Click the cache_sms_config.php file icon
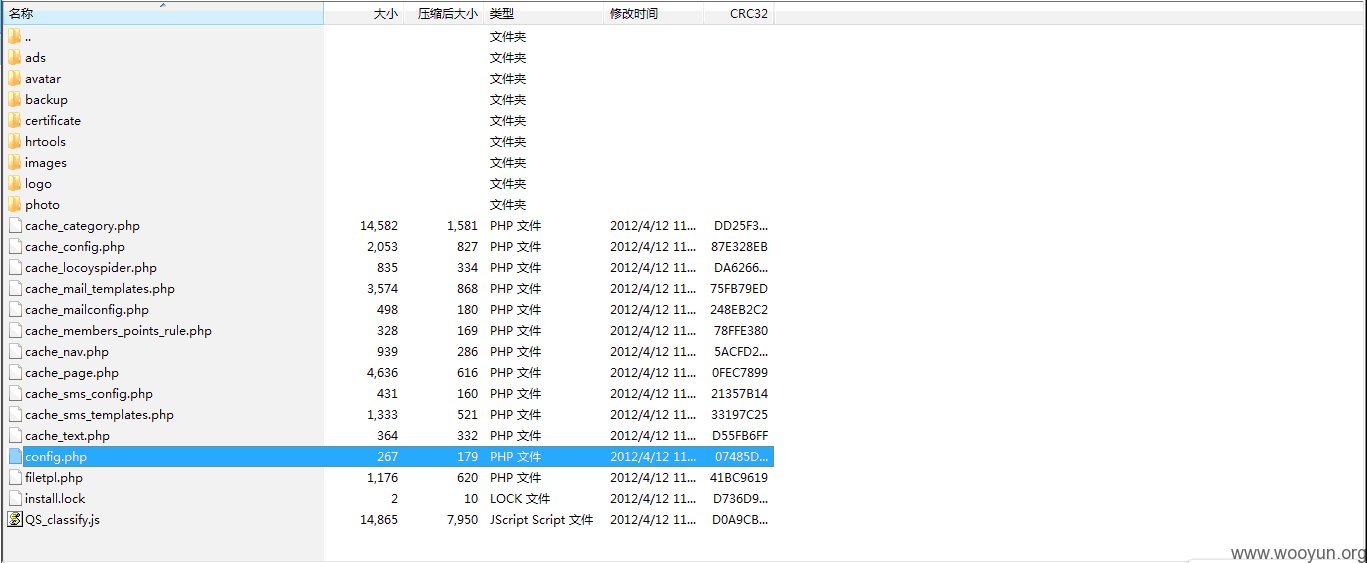 click(x=14, y=394)
